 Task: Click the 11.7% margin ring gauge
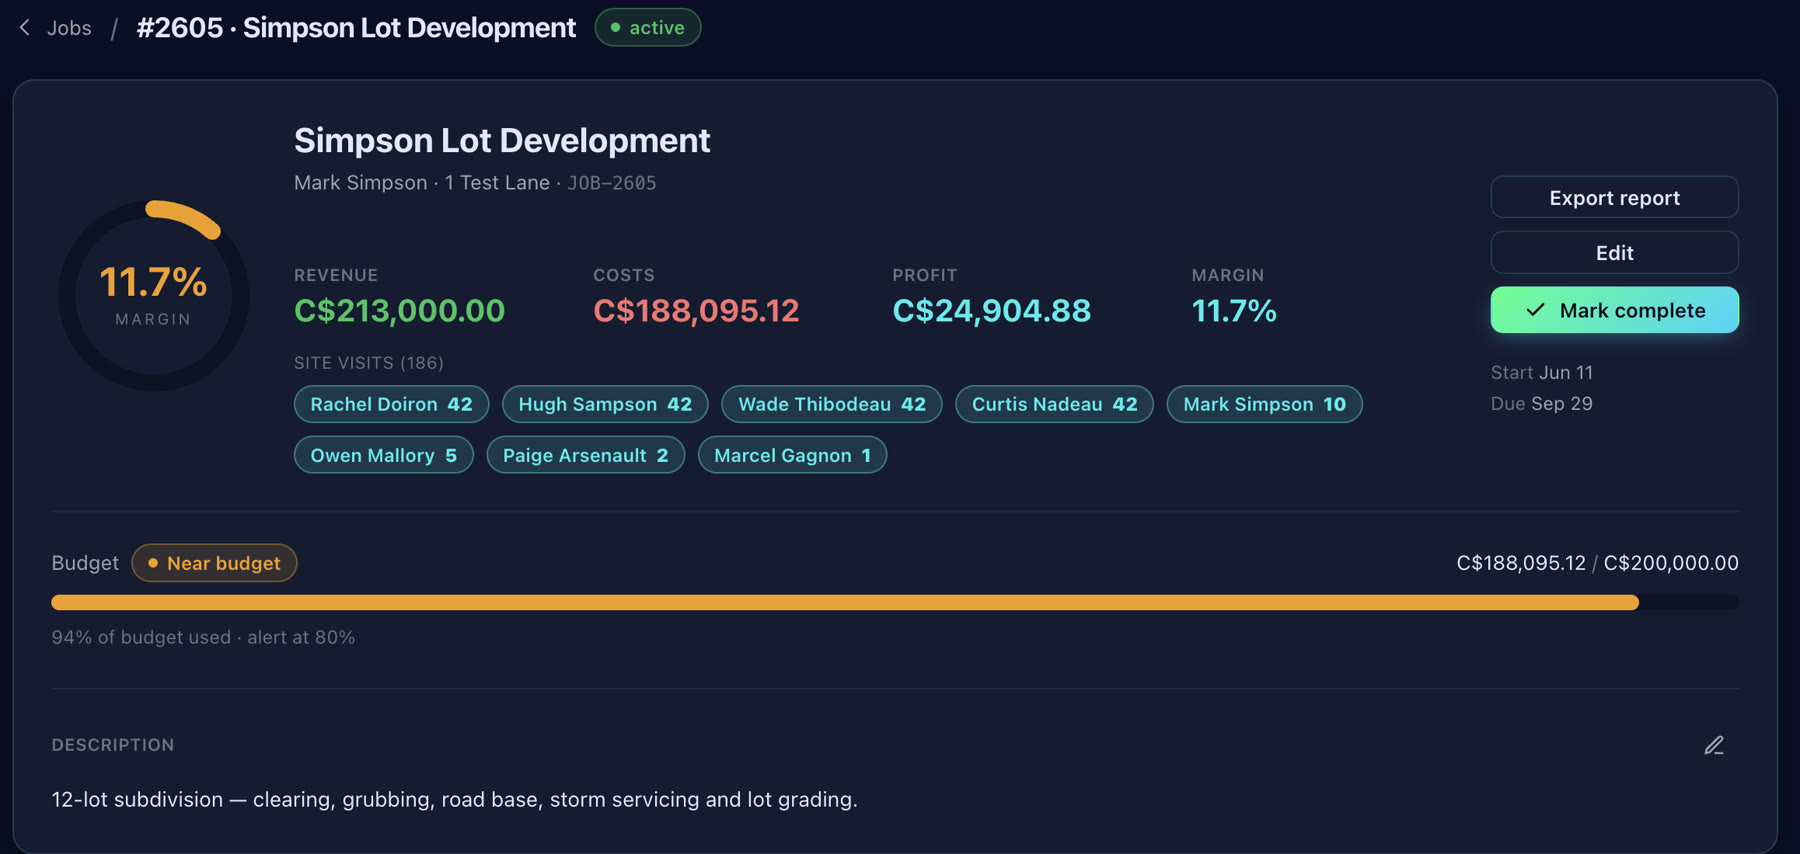pyautogui.click(x=153, y=295)
